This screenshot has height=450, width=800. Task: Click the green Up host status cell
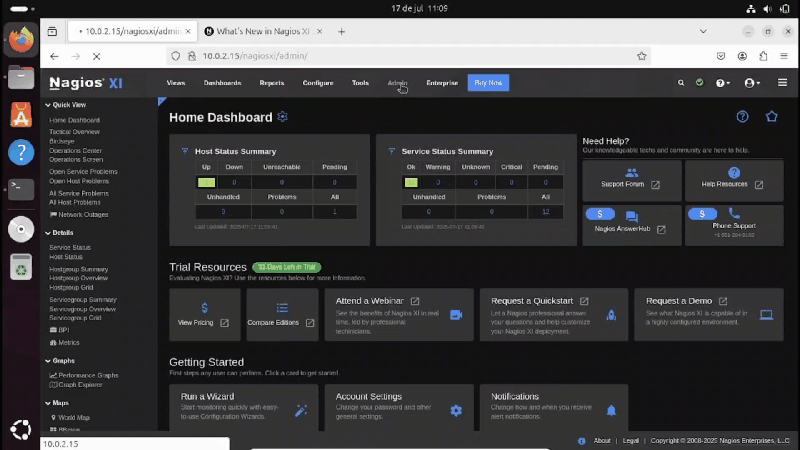(x=206, y=182)
